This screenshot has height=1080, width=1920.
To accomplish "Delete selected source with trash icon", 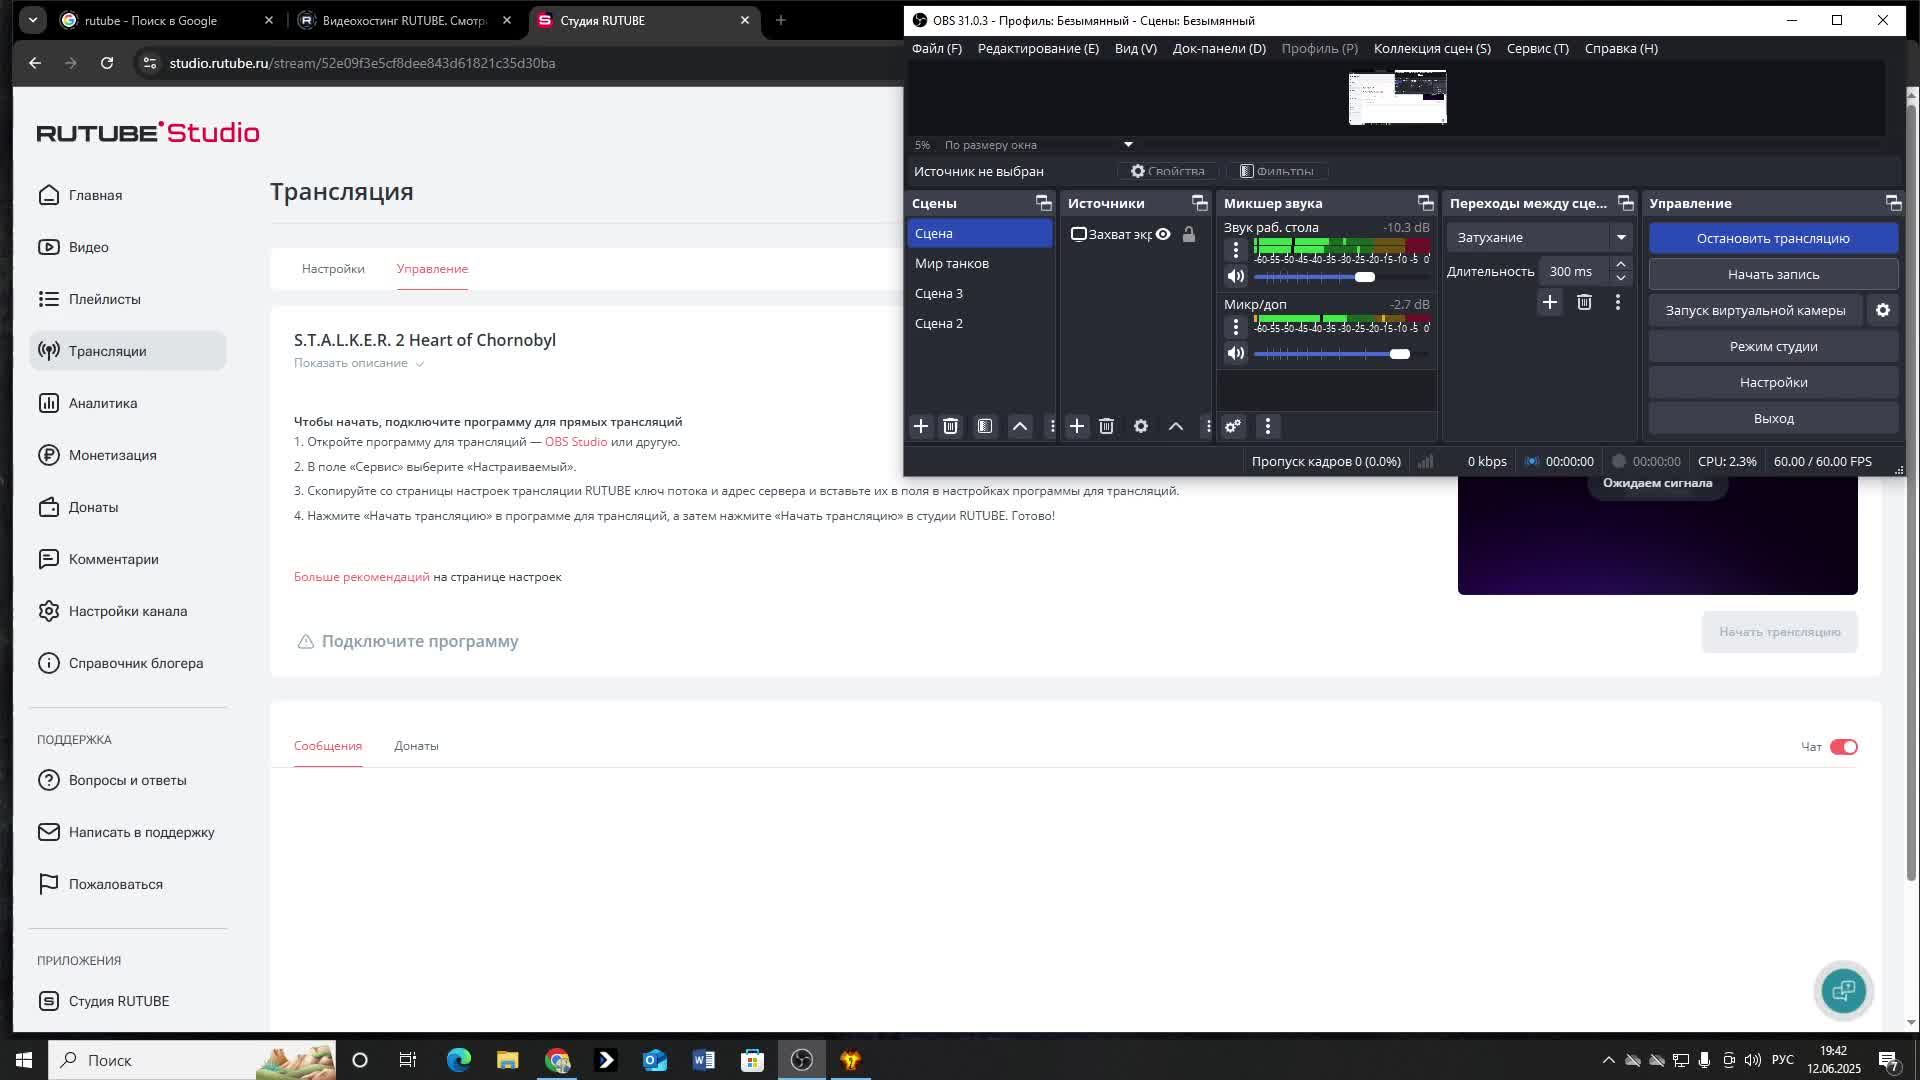I will click(x=1106, y=426).
